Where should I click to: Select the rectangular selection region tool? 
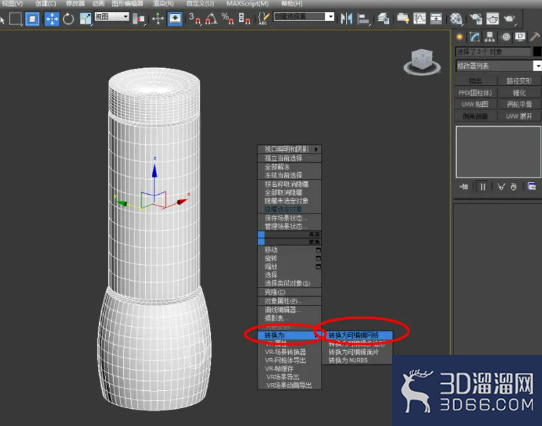tap(15, 18)
